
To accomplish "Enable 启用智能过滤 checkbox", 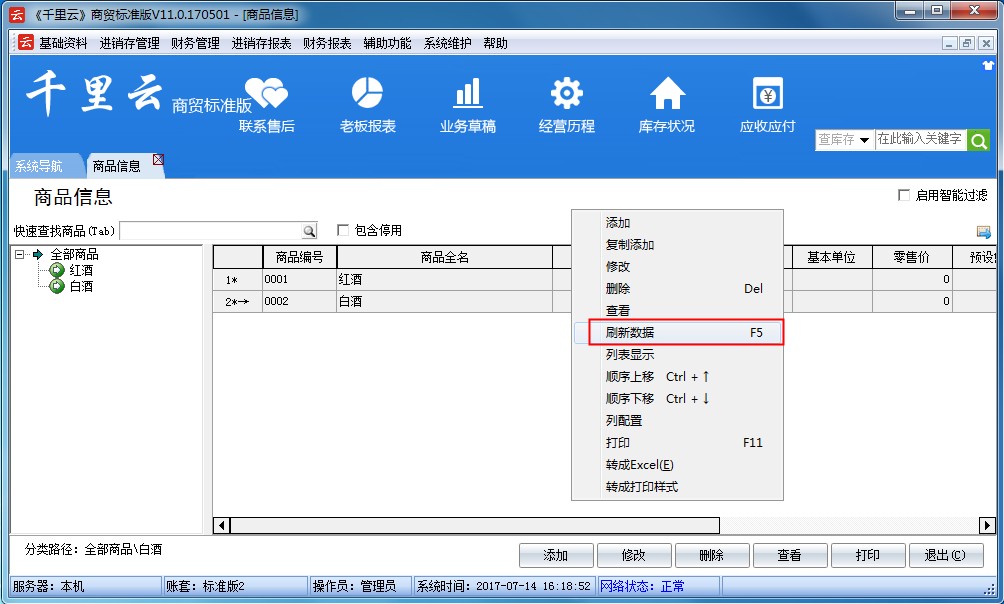I will (904, 196).
